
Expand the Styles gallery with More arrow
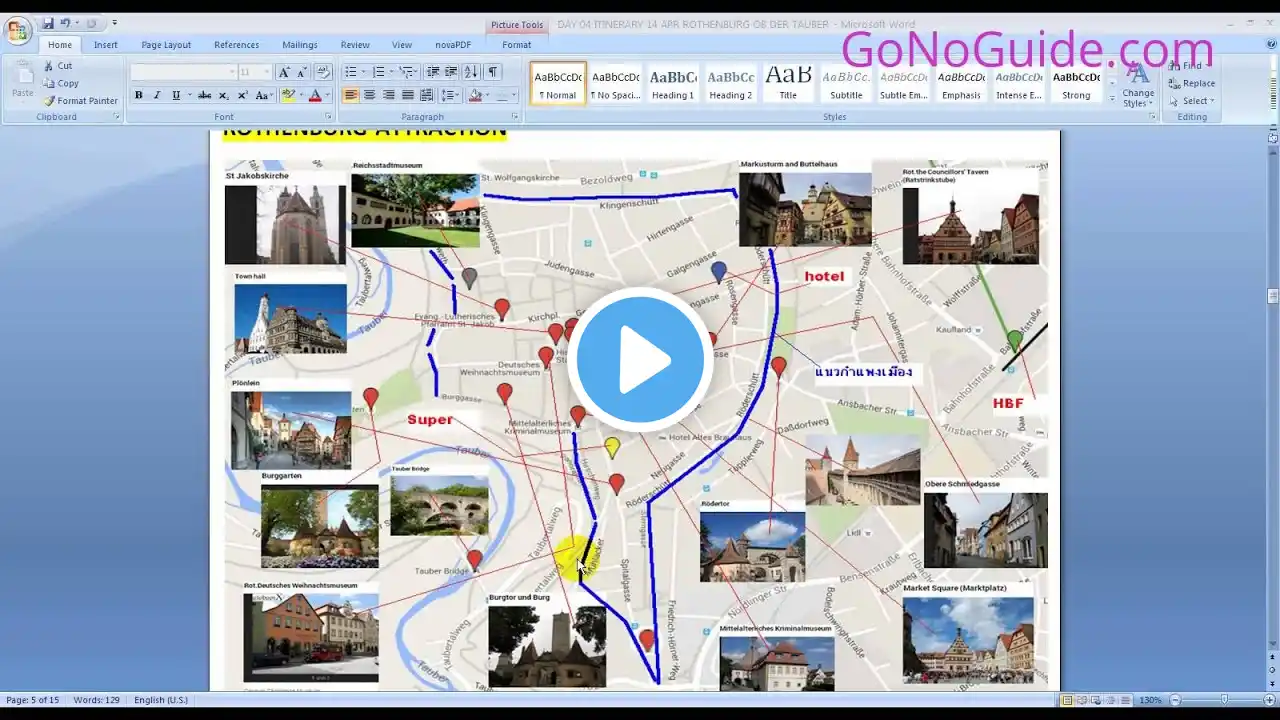[1111, 100]
